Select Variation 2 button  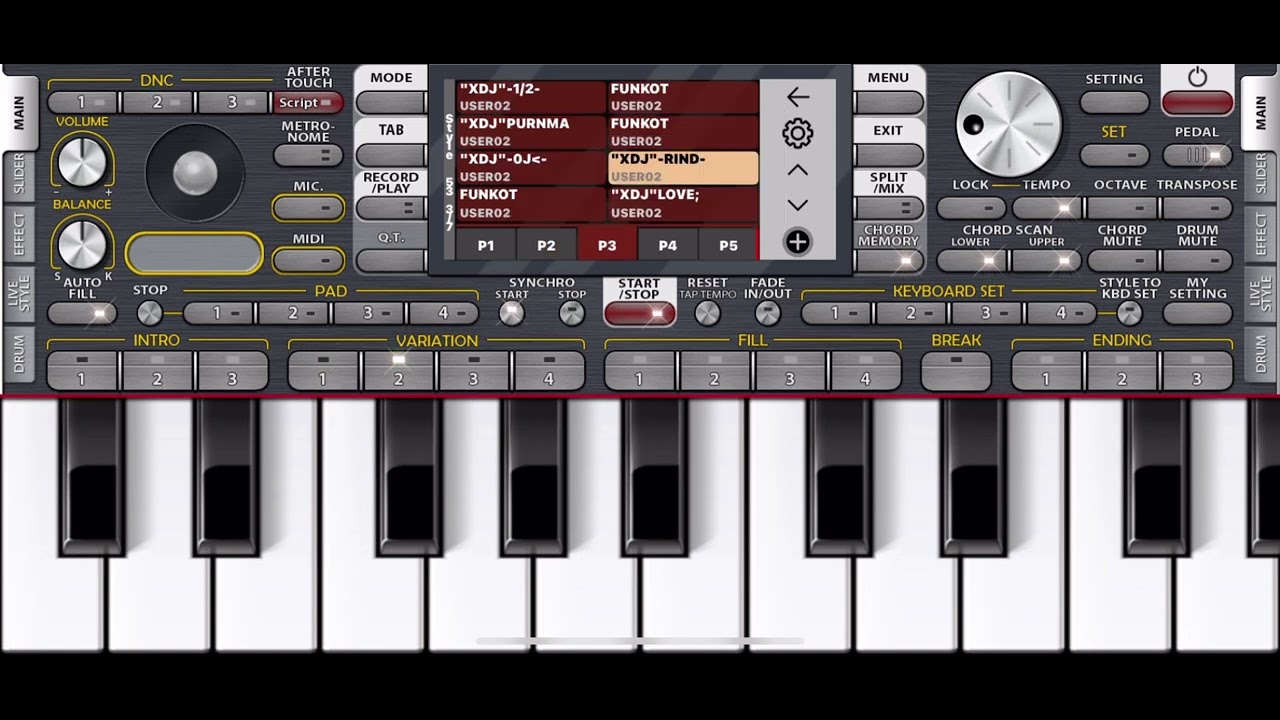398,371
